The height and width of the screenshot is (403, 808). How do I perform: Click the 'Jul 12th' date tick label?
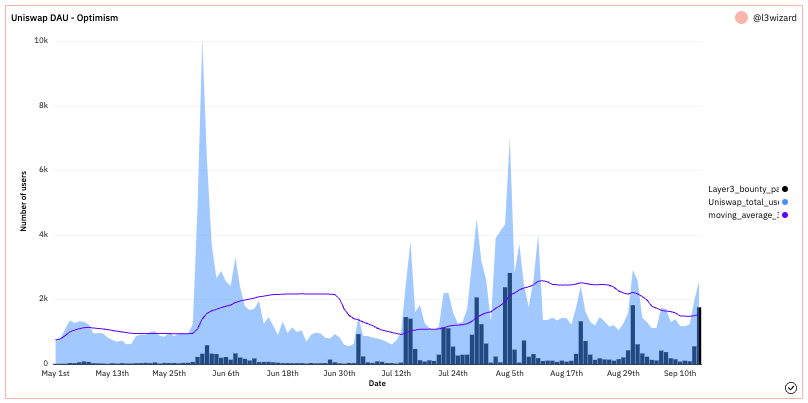pyautogui.click(x=397, y=373)
